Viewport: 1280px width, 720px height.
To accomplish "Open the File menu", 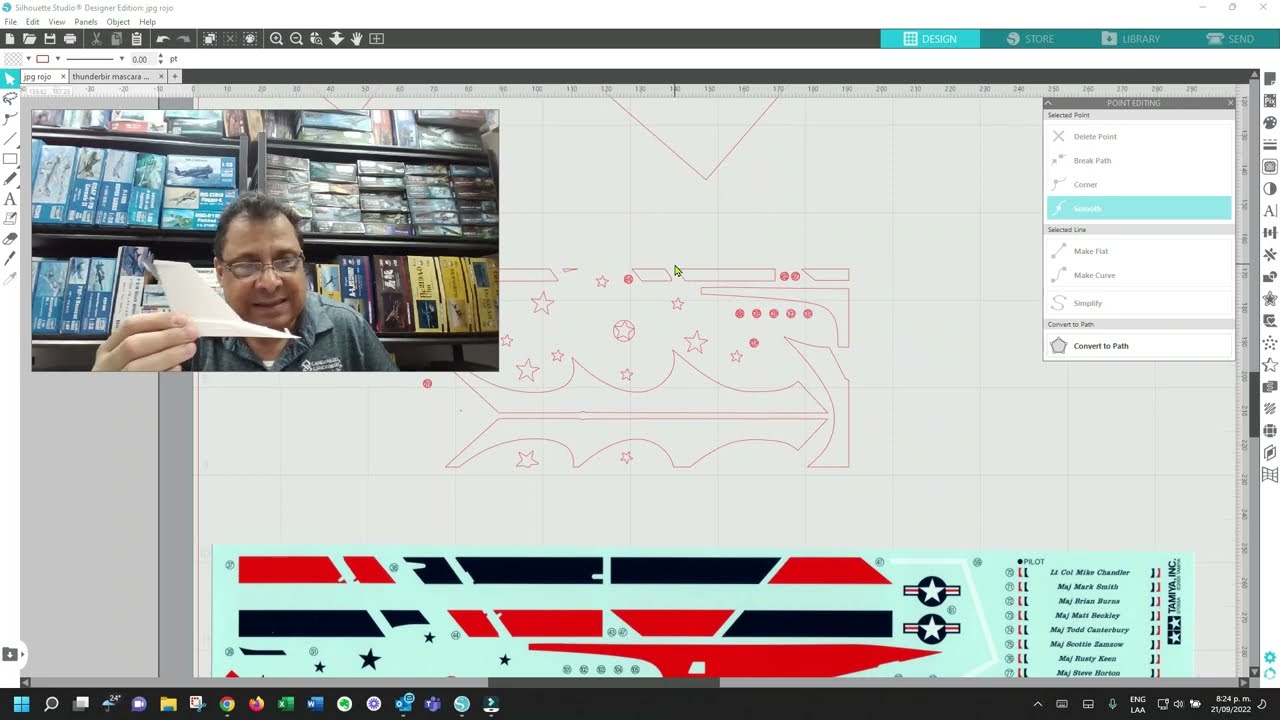I will pos(10,22).
